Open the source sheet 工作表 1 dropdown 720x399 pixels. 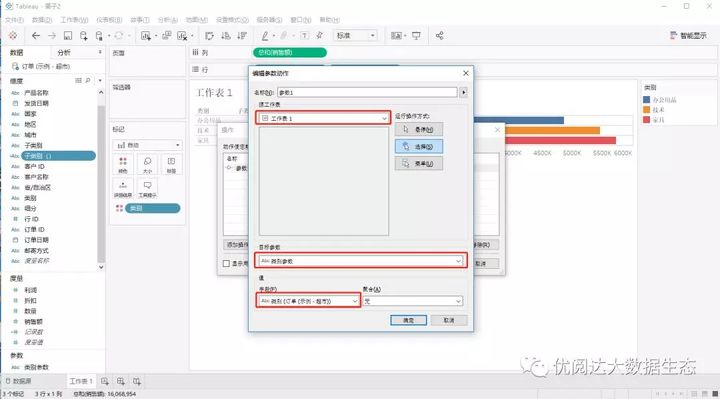tap(324, 118)
